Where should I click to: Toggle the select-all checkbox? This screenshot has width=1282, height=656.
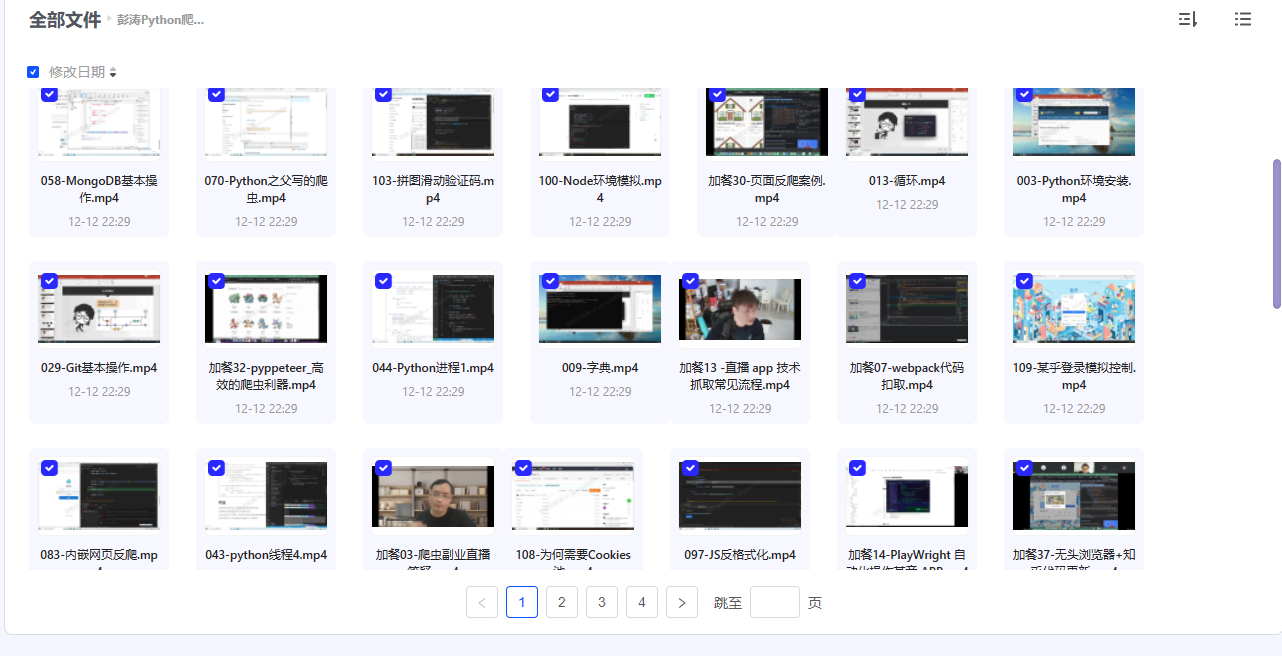(33, 72)
